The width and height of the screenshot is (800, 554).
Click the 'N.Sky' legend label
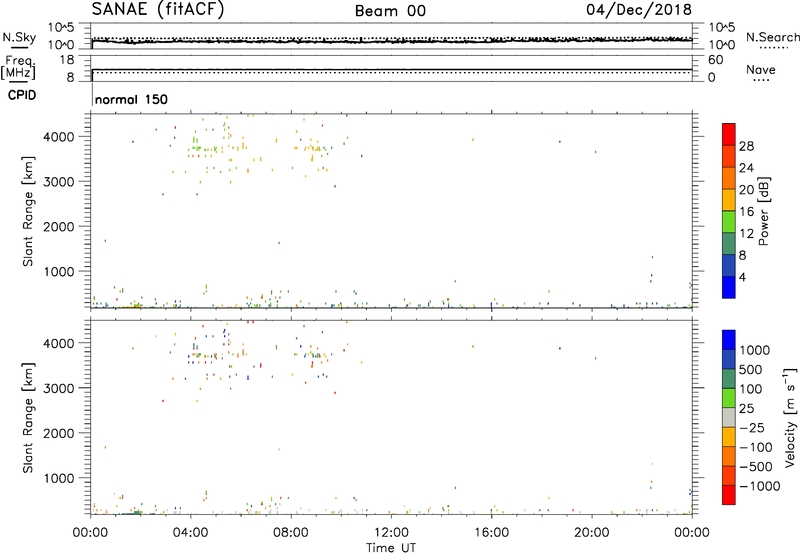click(19, 37)
